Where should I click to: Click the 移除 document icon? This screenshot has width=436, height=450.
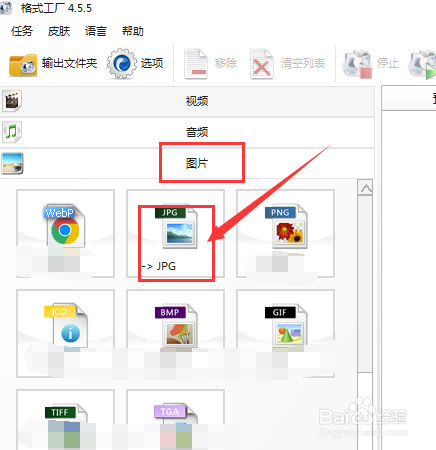[x=196, y=64]
